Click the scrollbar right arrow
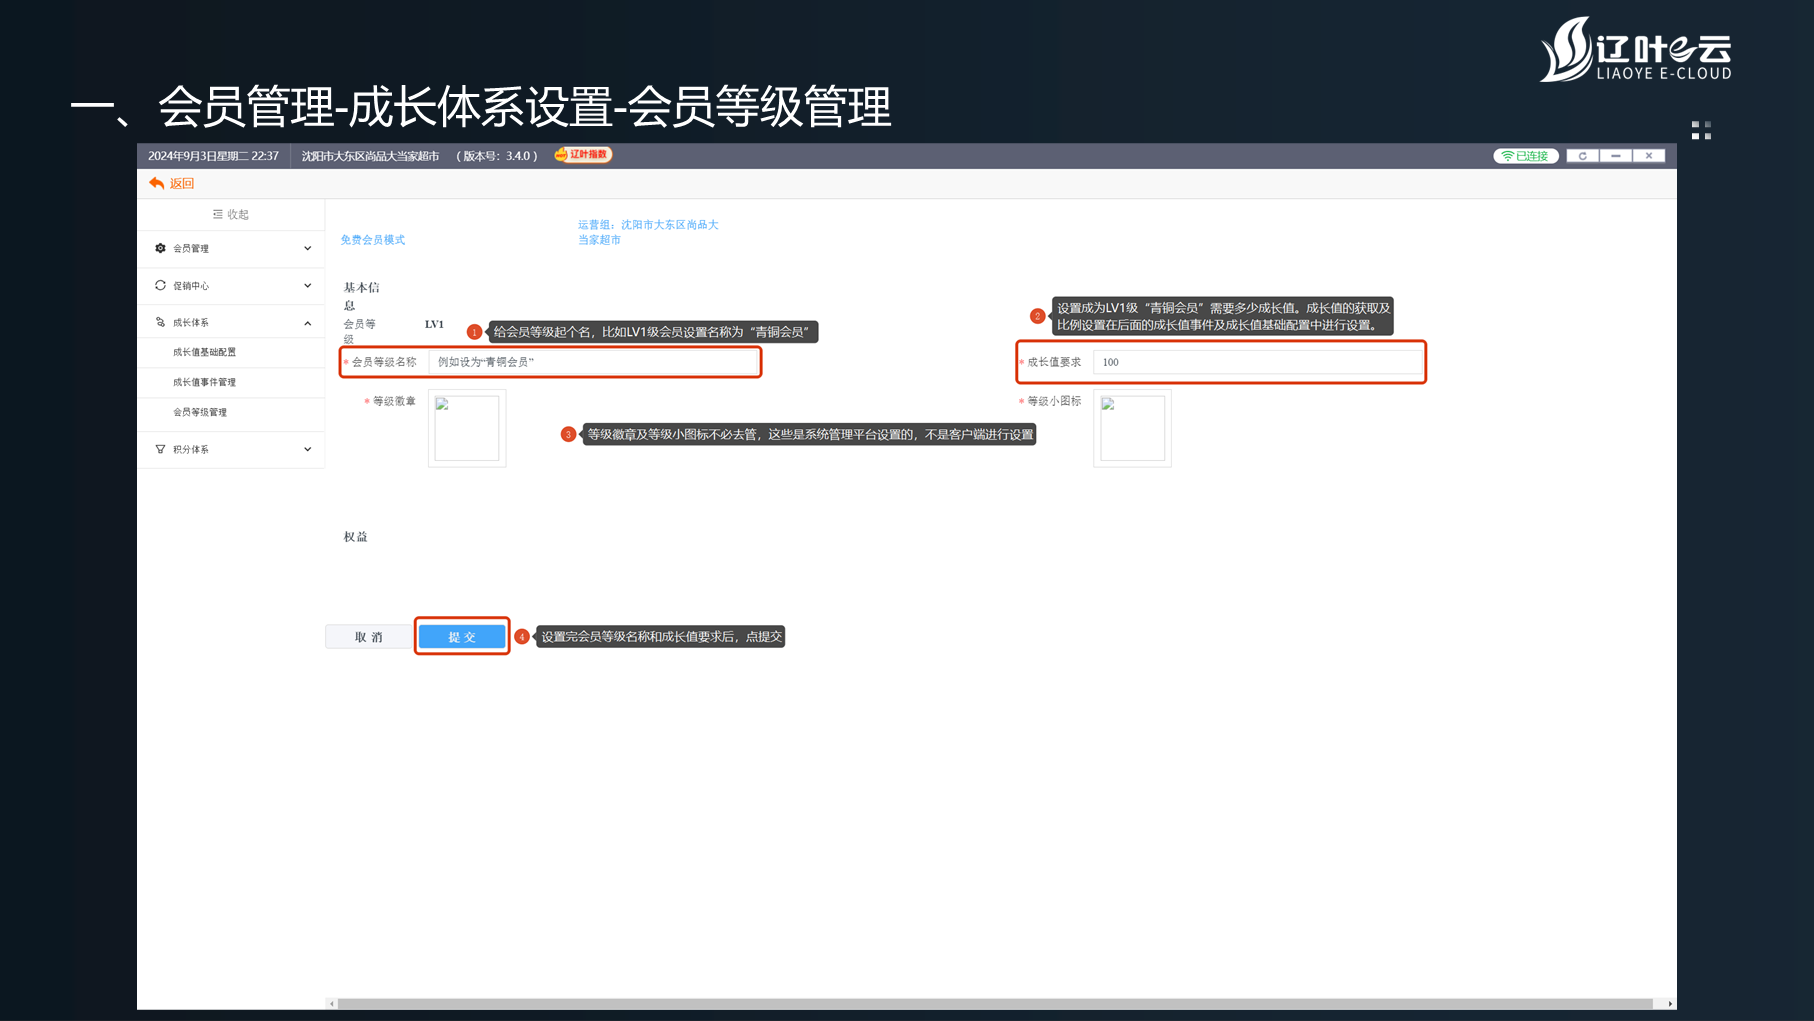This screenshot has height=1021, width=1814. point(1669,1004)
